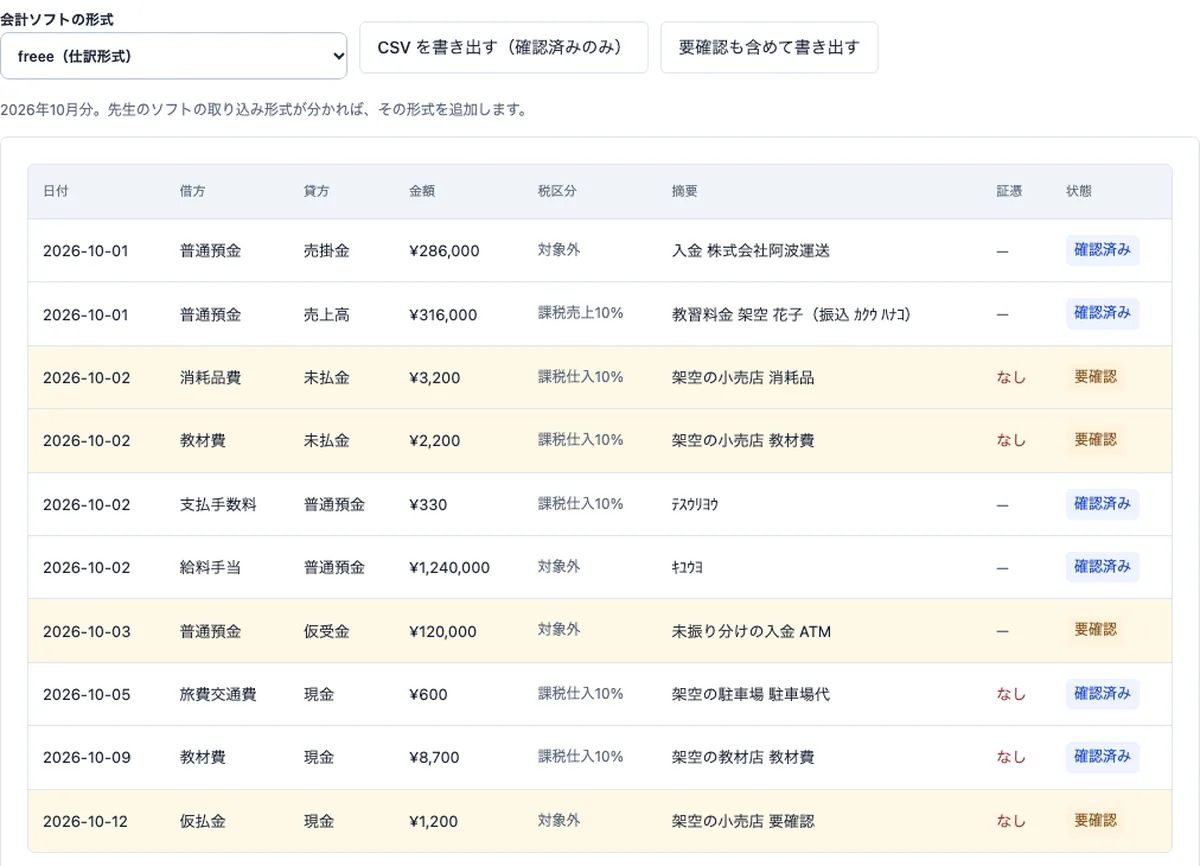Click summary 架空の駐車場 駐車場代
The image size is (1200, 866).
pyautogui.click(x=751, y=695)
